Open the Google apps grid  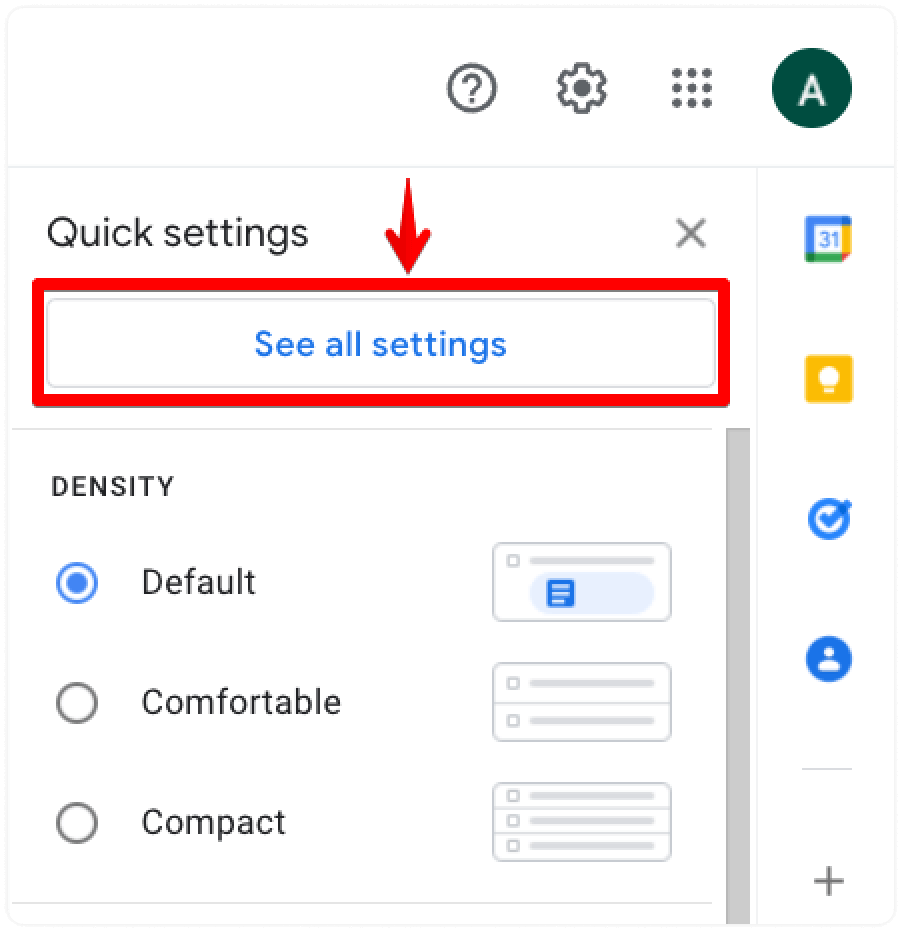[x=692, y=88]
